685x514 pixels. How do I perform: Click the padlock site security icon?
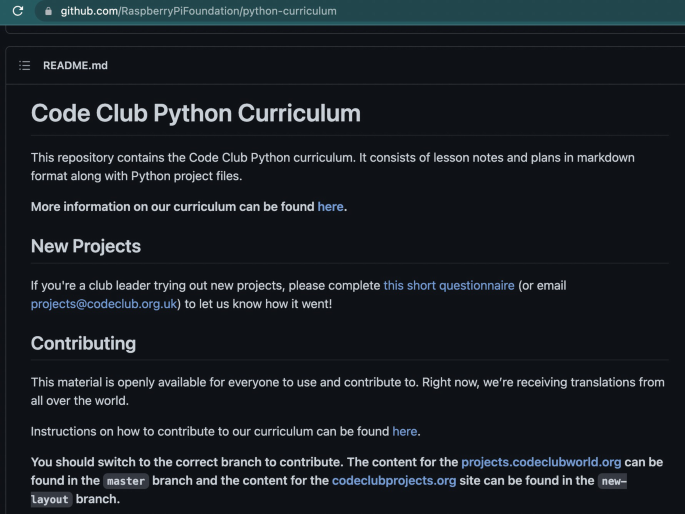[x=48, y=11]
